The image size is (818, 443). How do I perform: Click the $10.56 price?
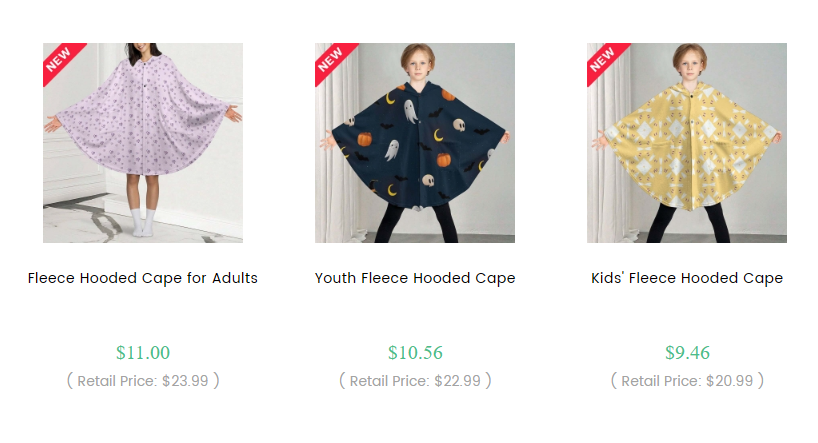(415, 352)
